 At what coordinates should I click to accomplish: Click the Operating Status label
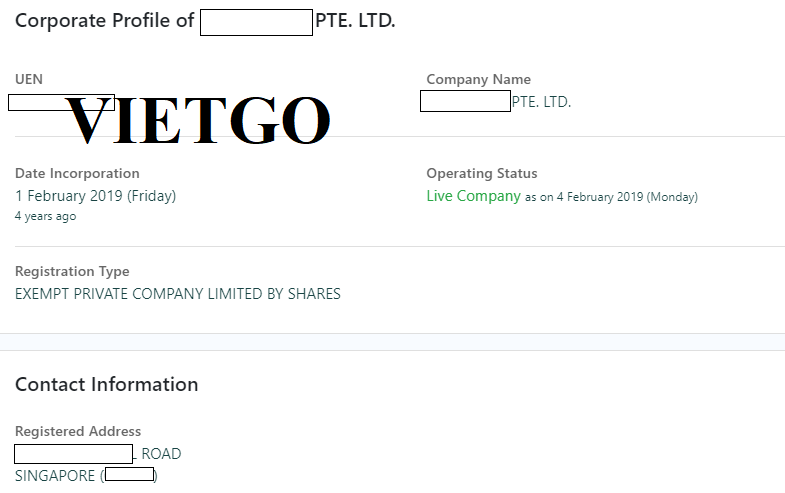pos(482,173)
